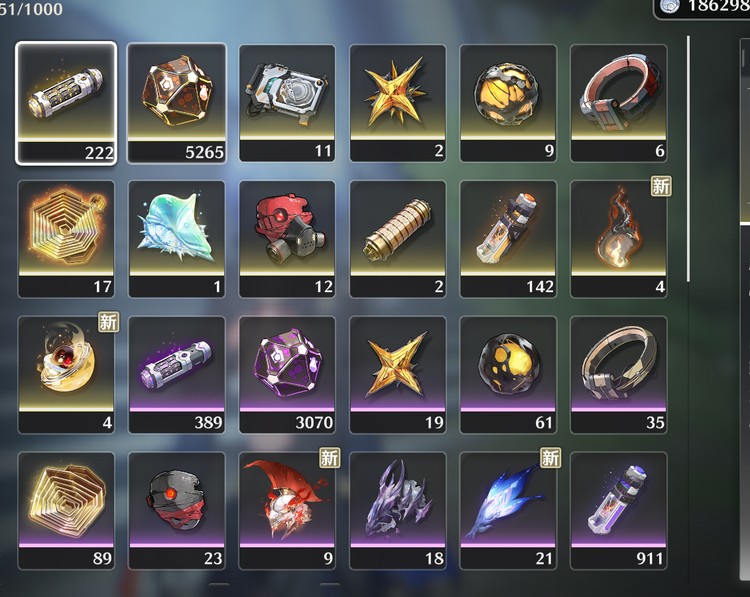This screenshot has height=597, width=750.
Task: Choose the blue feather flame item with count 21
Action: click(x=508, y=511)
